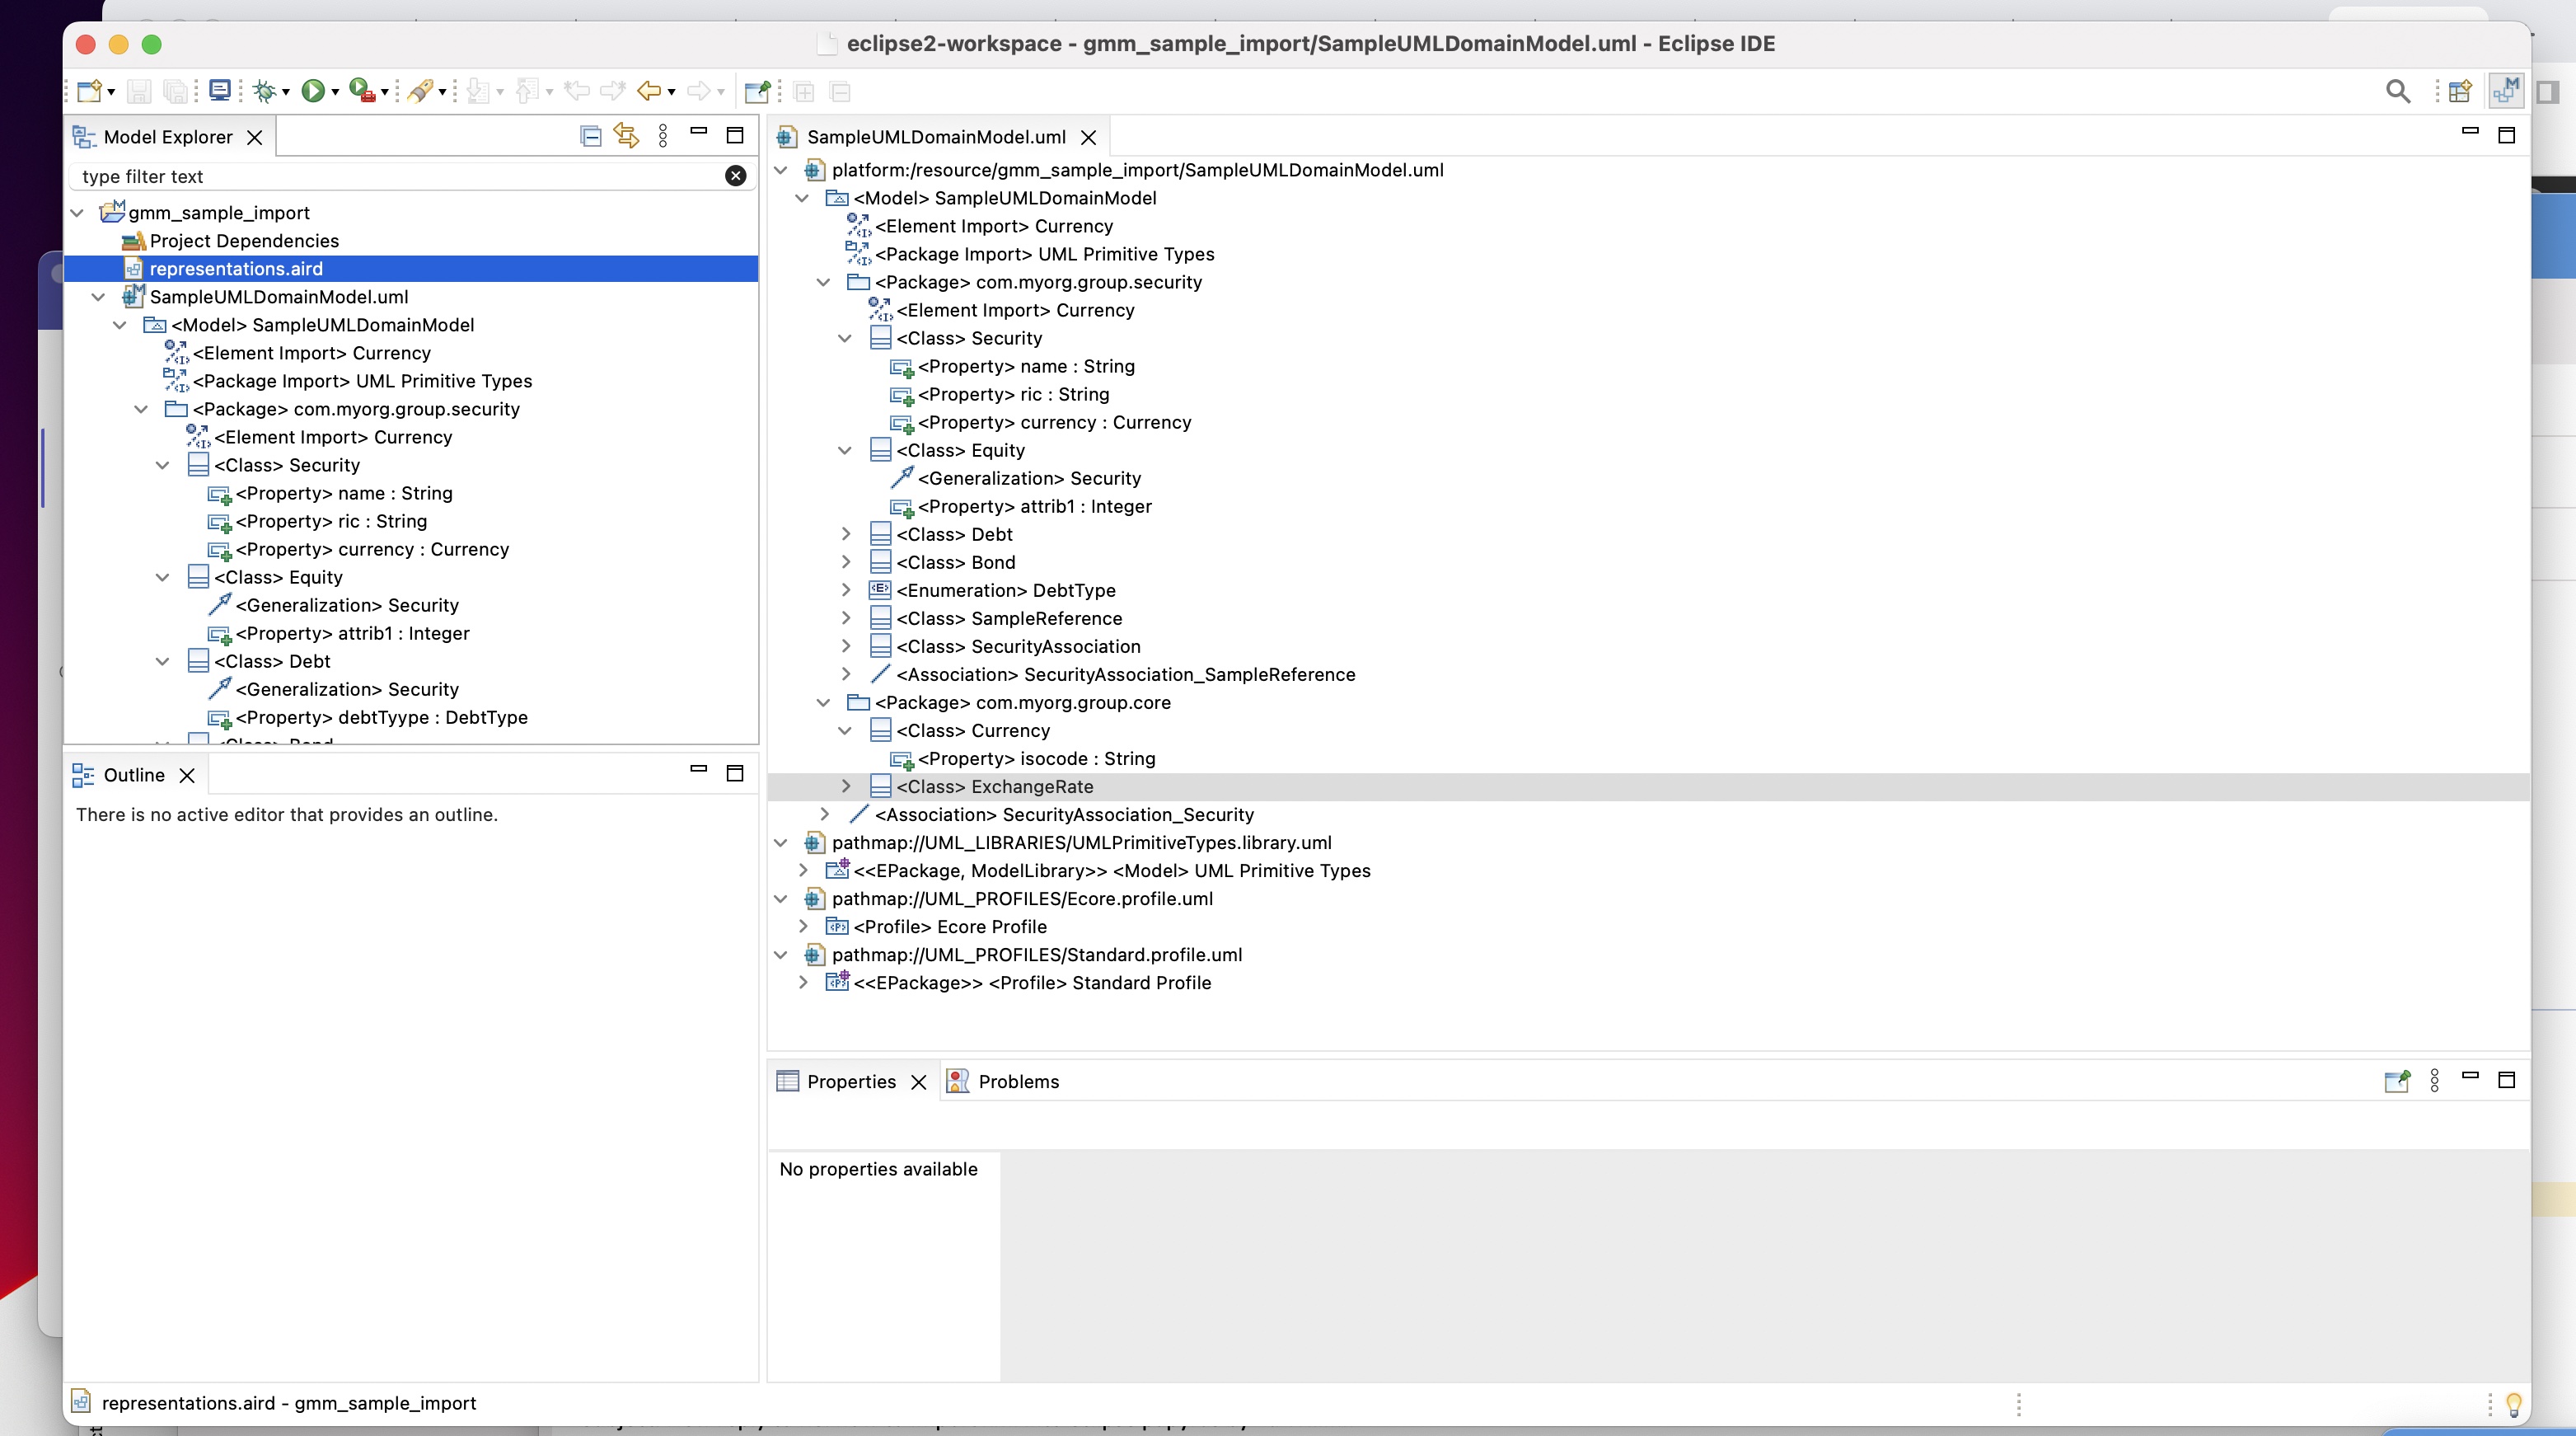Collapse Class Debt in Model Explorer
The height and width of the screenshot is (1436, 2576).
coord(162,661)
